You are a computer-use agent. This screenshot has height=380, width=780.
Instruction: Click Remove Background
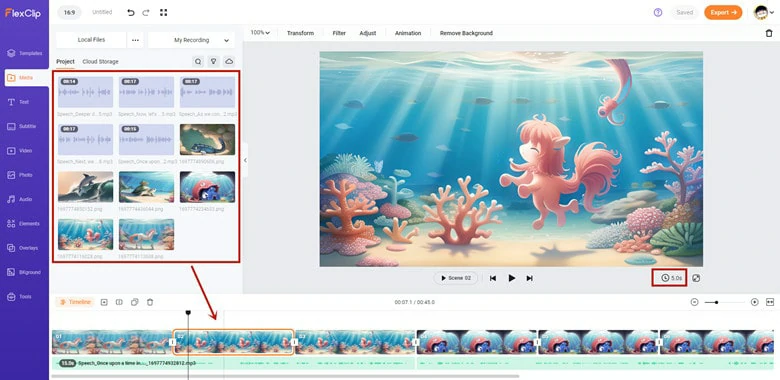point(466,33)
